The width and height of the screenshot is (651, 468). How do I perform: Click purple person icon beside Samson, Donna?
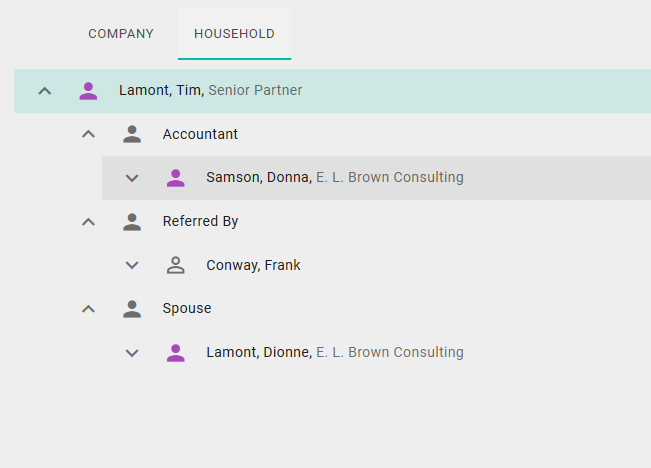pos(176,178)
